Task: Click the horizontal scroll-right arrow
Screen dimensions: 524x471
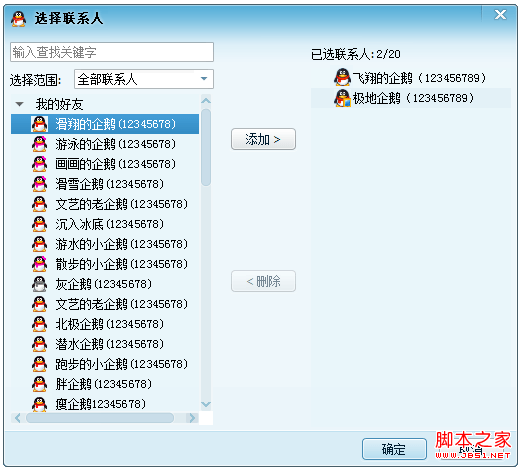Action: coord(192,418)
